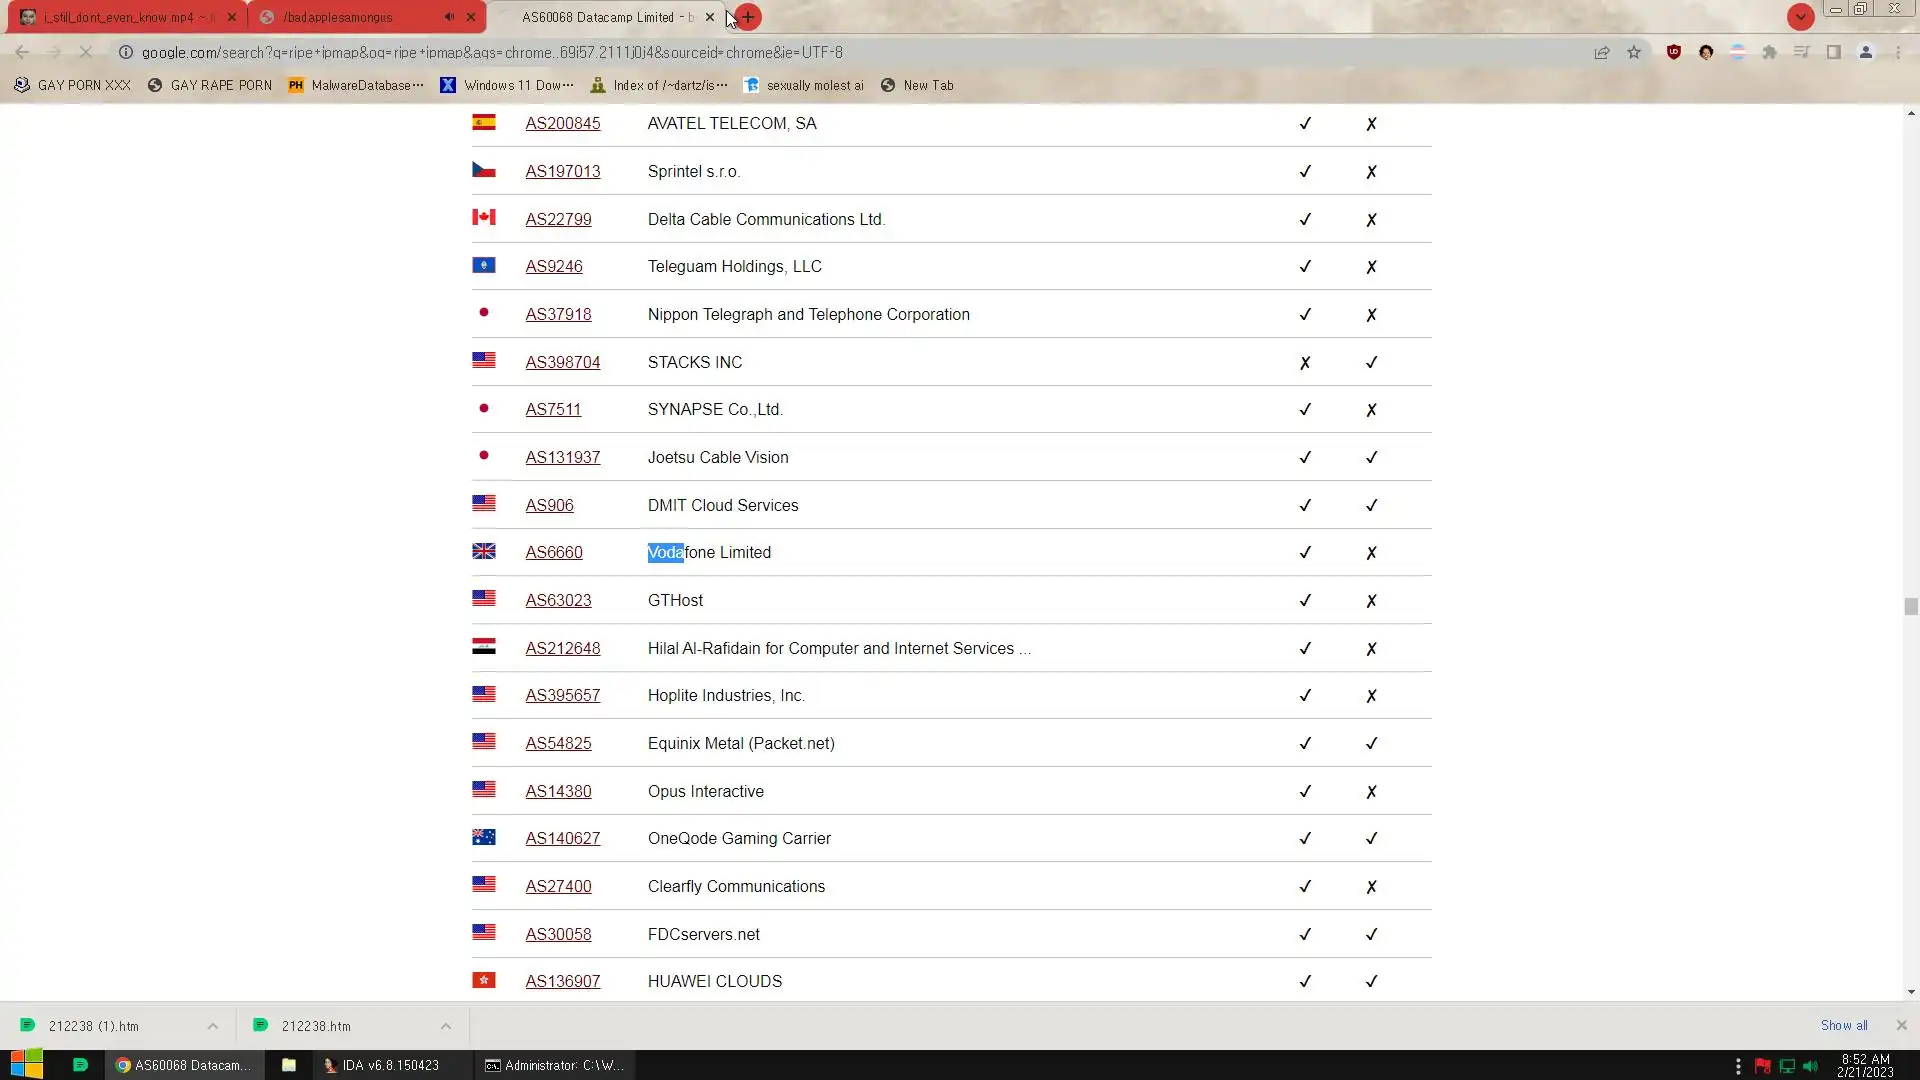Expand options for 212238 (1).htm download
The image size is (1920, 1080).
212,1026
